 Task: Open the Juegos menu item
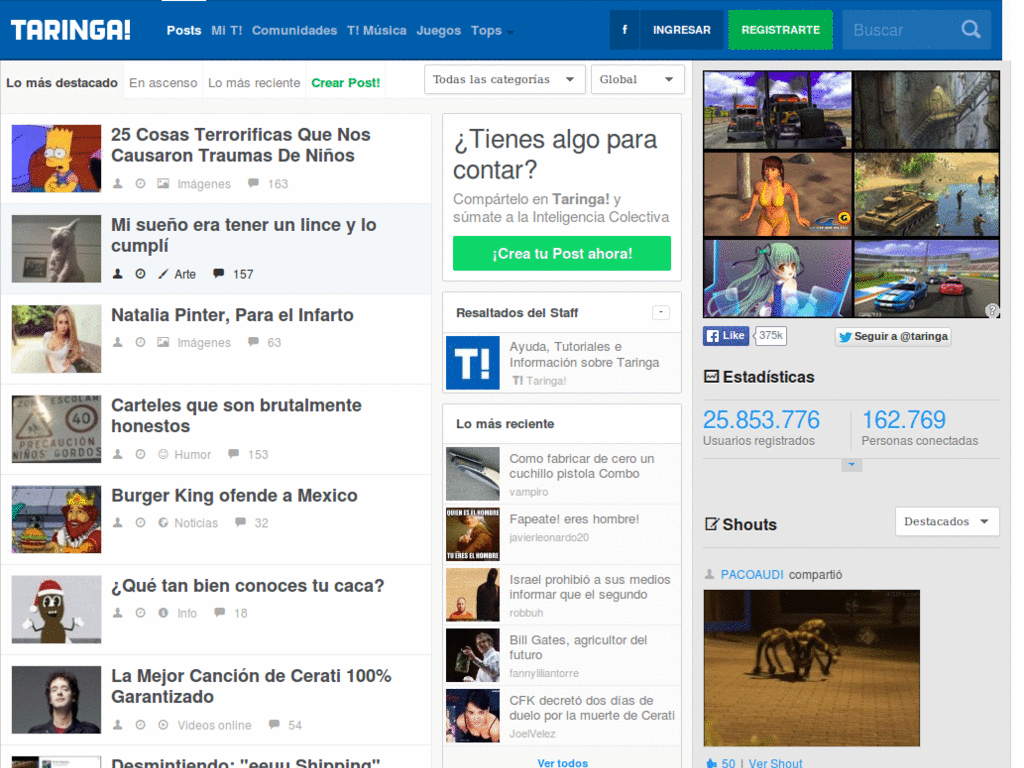pos(439,30)
